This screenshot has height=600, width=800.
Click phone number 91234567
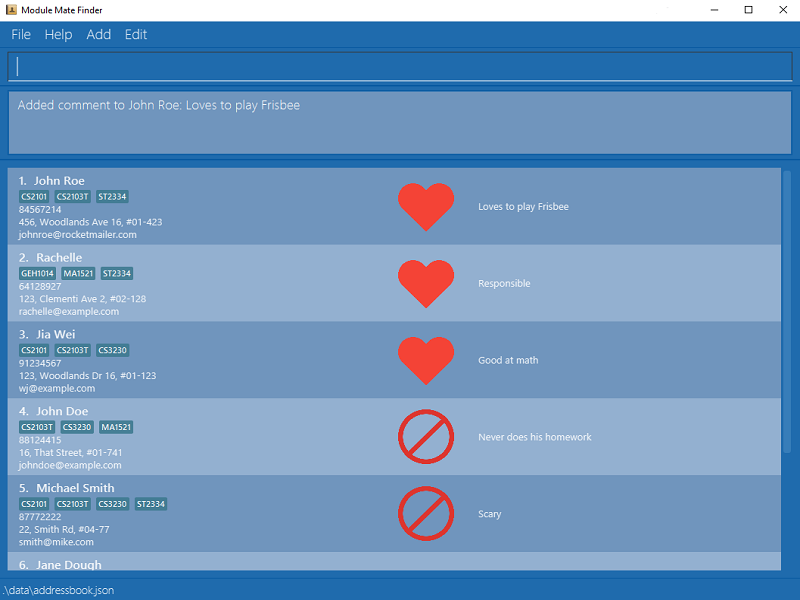pyautogui.click(x=40, y=363)
